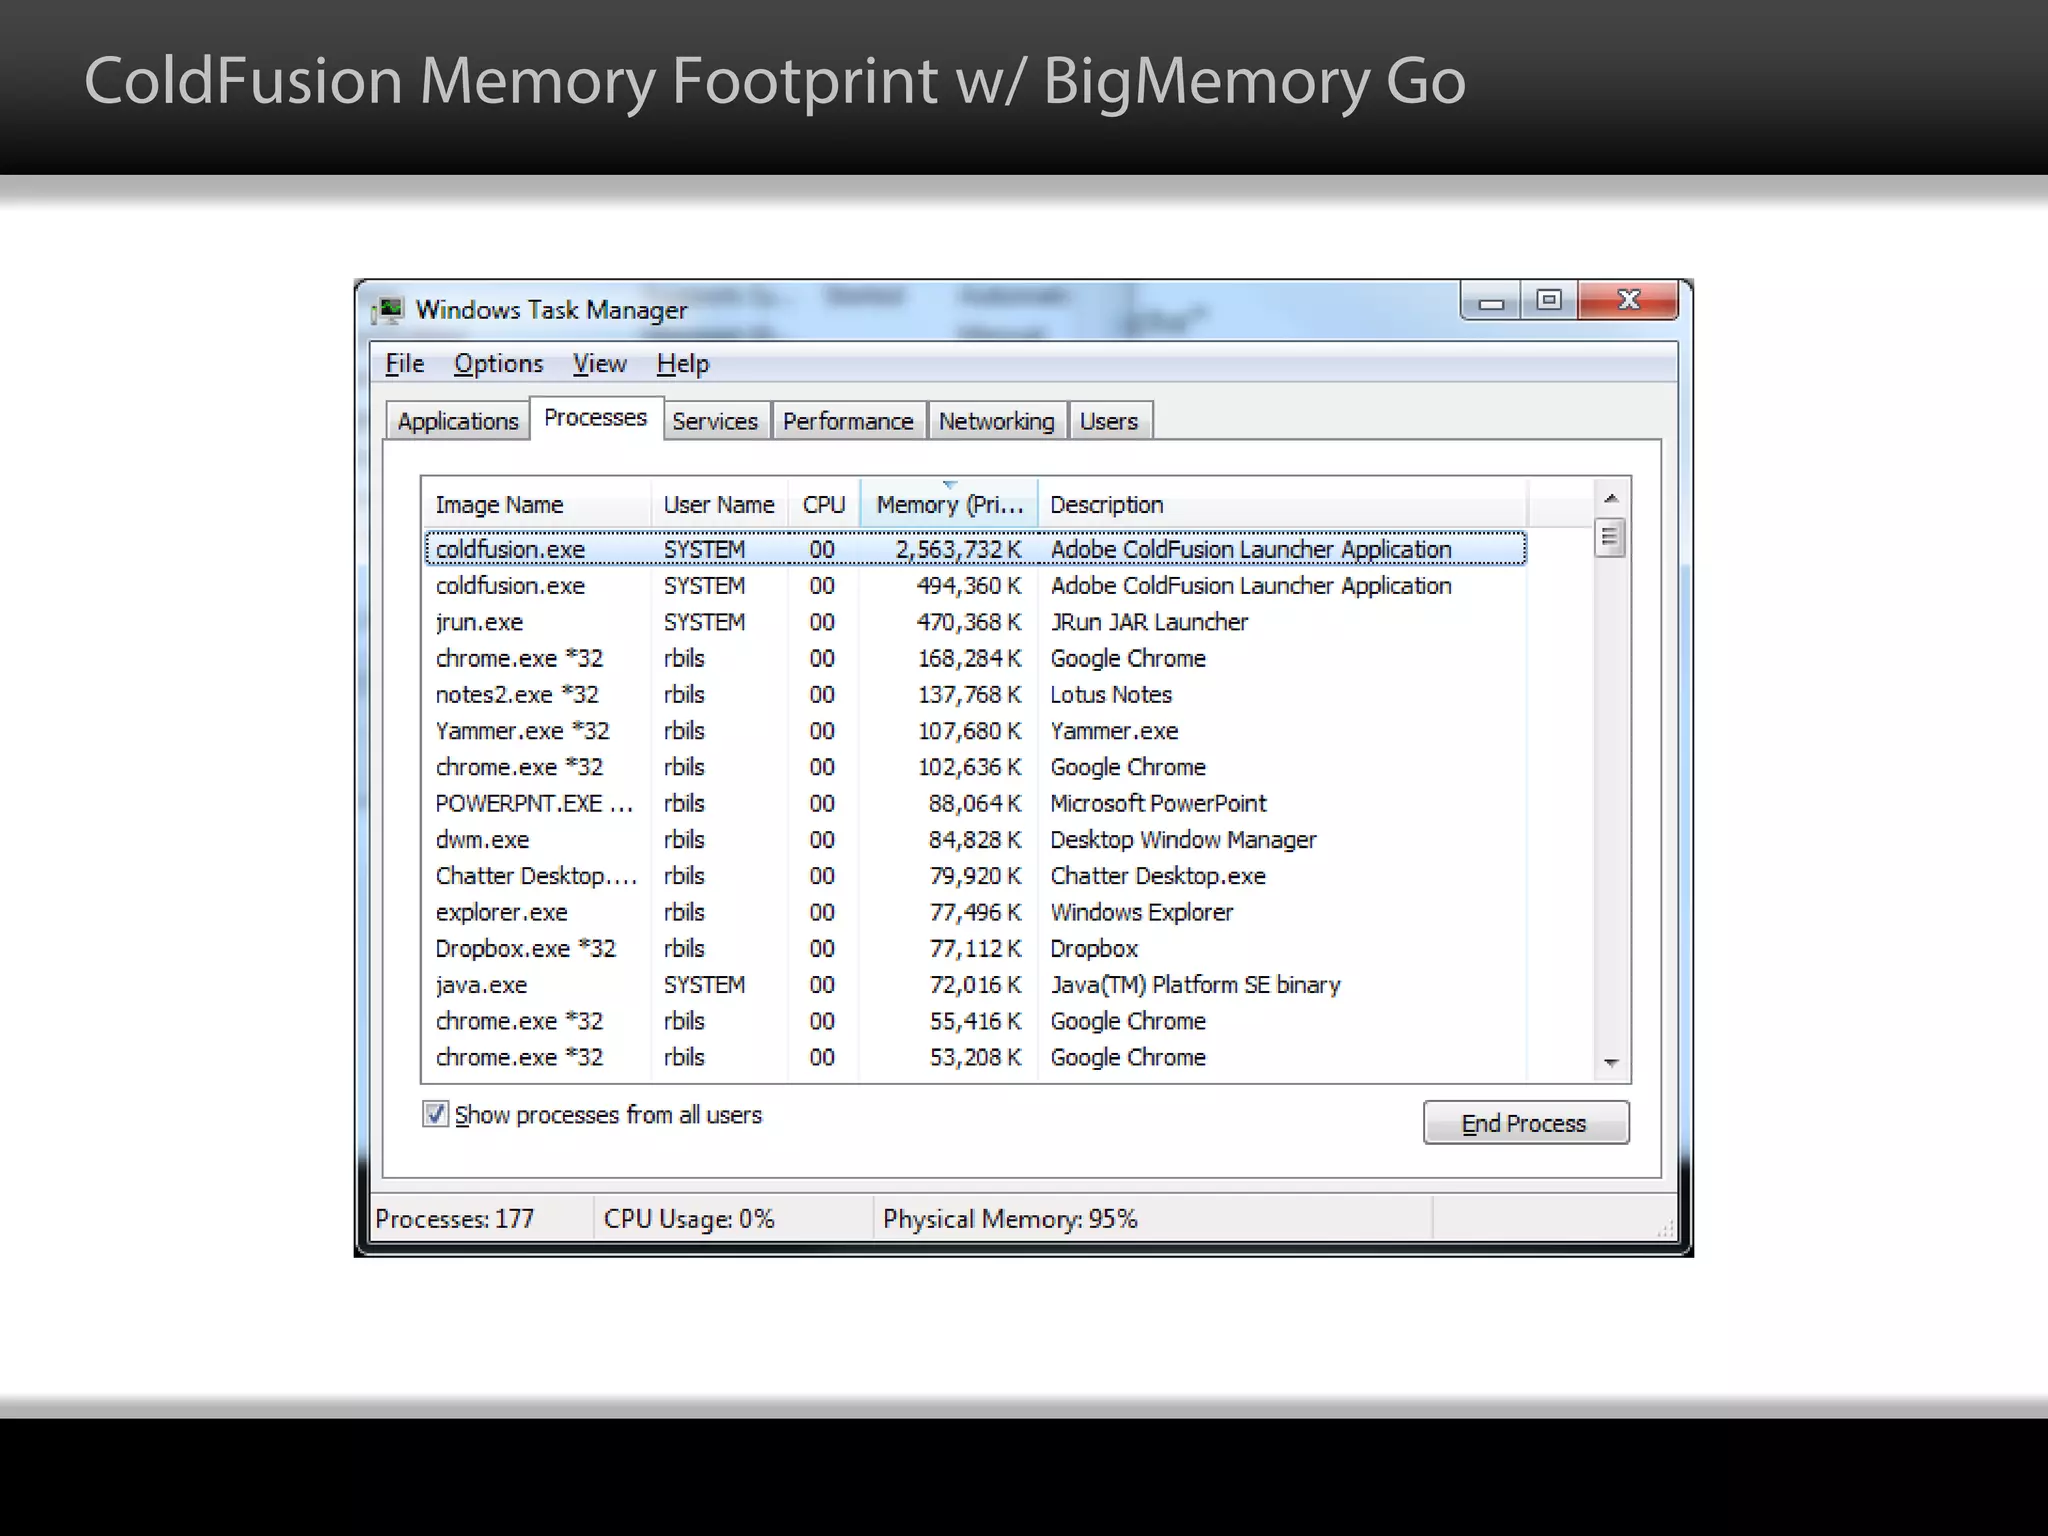Select chrome.exe row using 55,416 K

[975, 1021]
